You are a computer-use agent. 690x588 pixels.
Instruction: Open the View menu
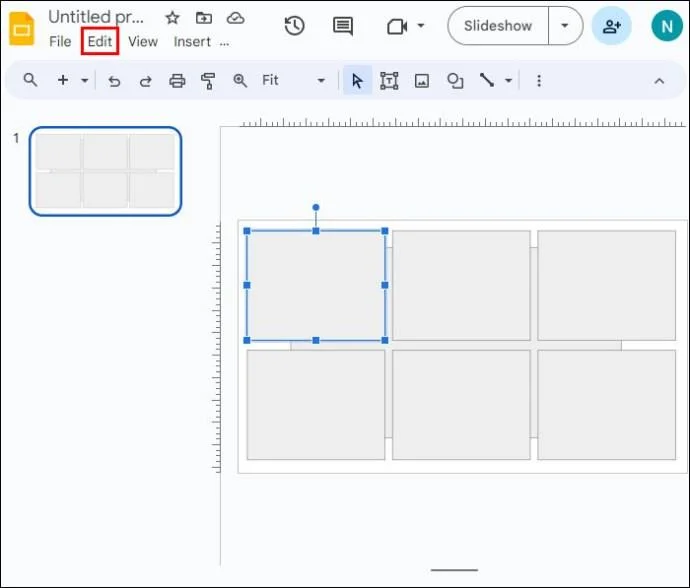tap(143, 42)
